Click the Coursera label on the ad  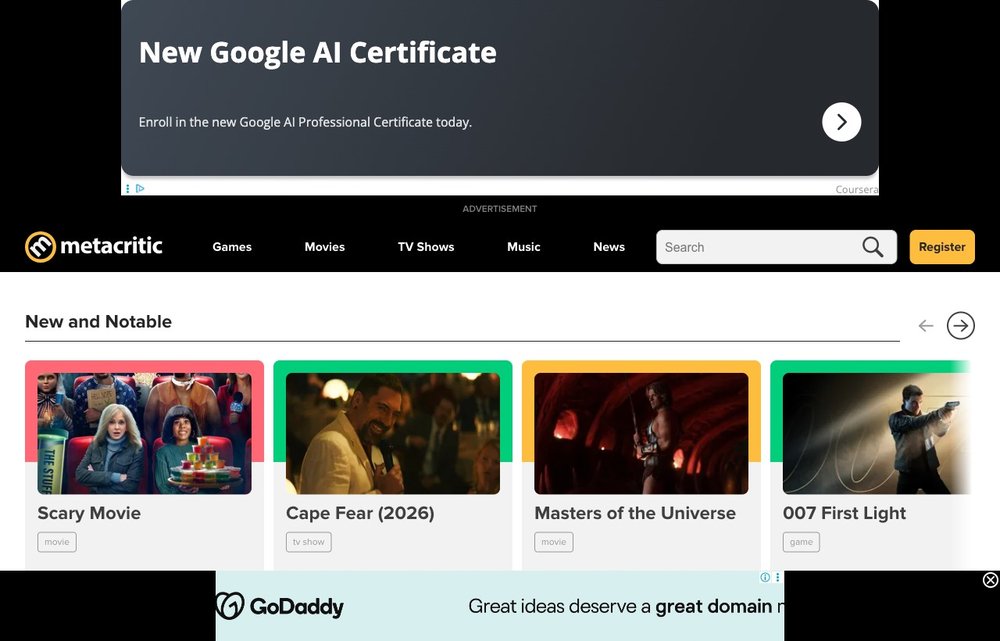click(x=857, y=189)
